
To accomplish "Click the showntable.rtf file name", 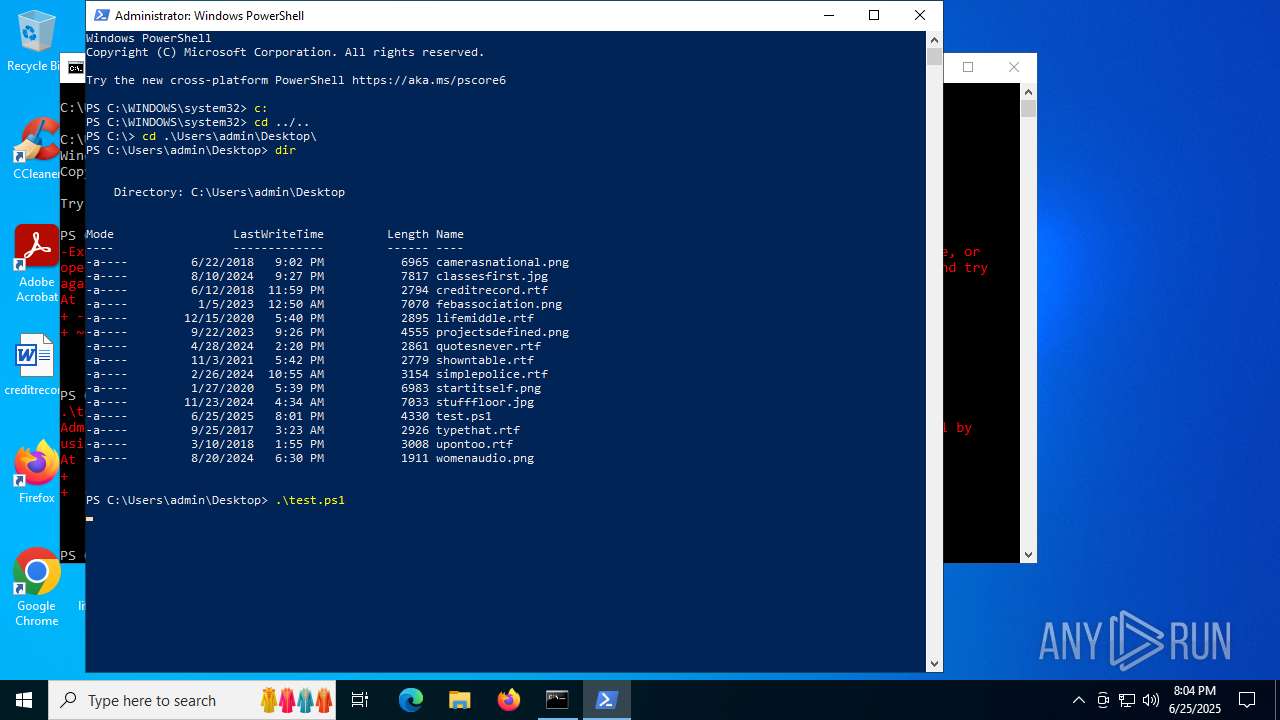I will point(485,360).
